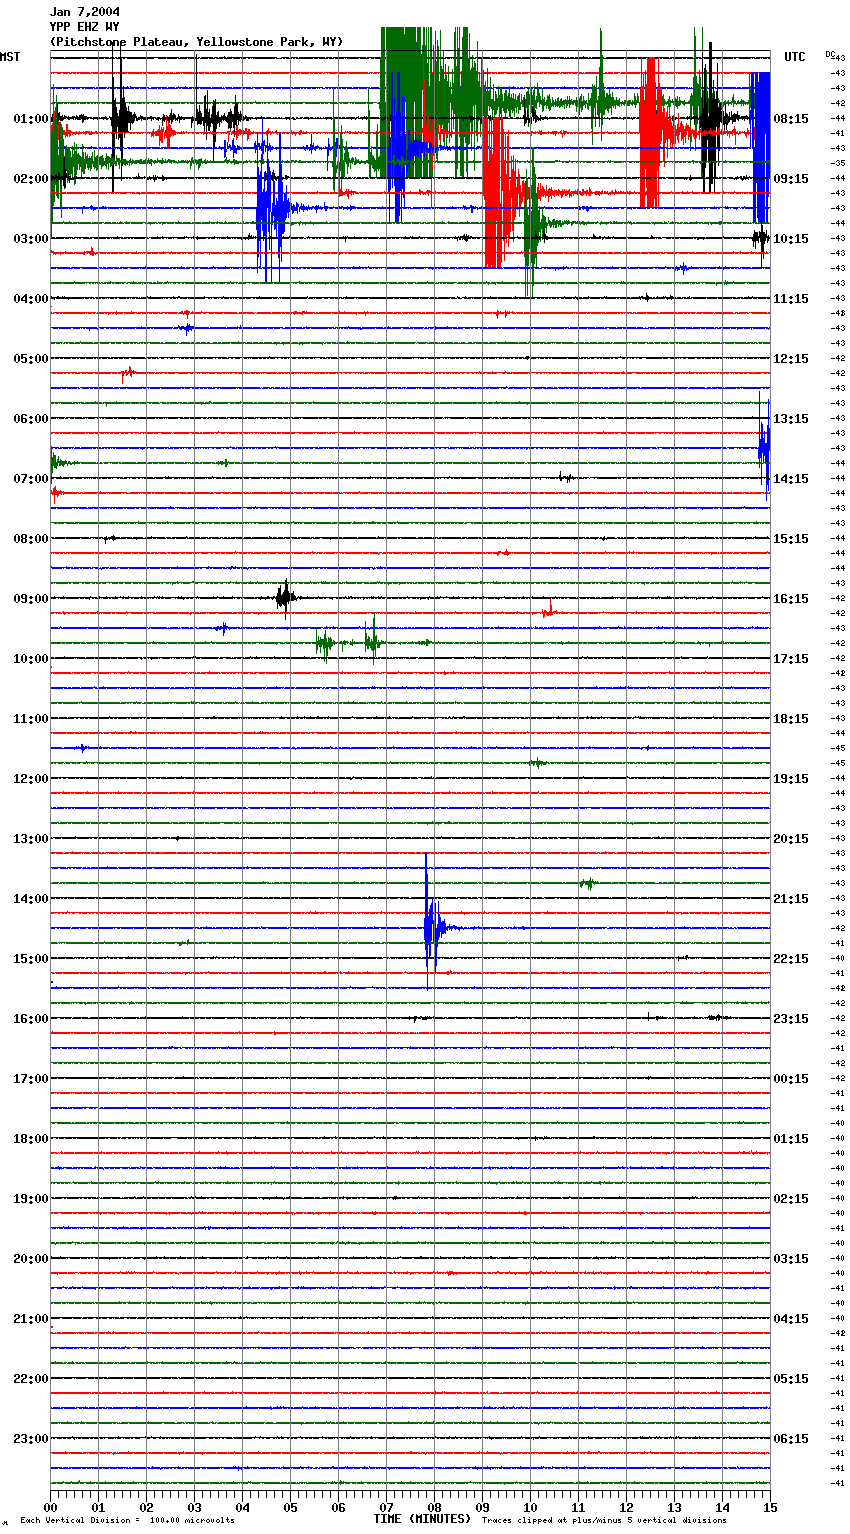This screenshot has width=850, height=1534.
Task: Click the '09:15' UTC time label
Action: (791, 178)
